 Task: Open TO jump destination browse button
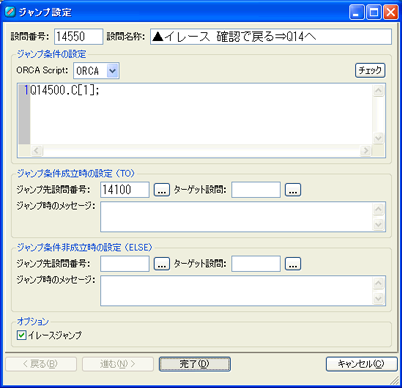pos(162,190)
